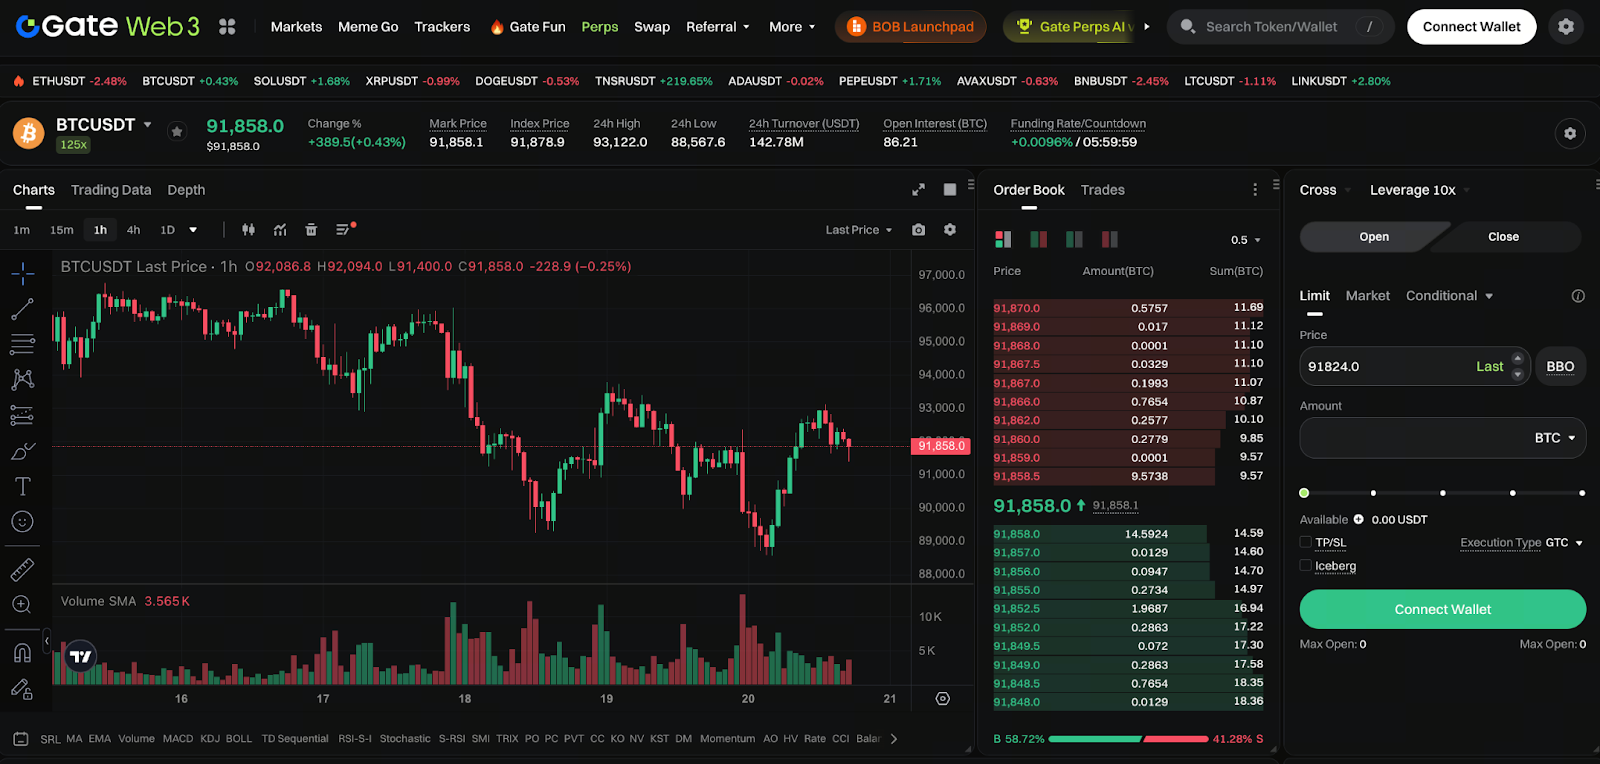Select the 1m chart interval
The width and height of the screenshot is (1600, 764).
pyautogui.click(x=22, y=230)
